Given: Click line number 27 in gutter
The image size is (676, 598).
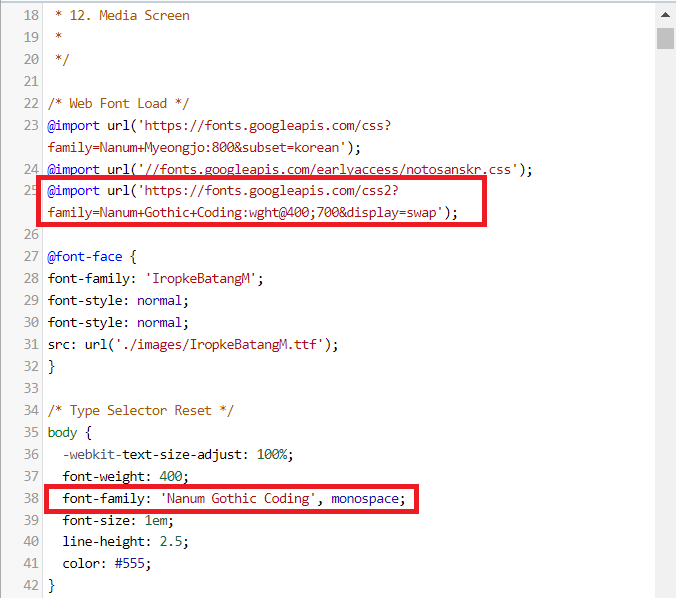Looking at the screenshot, I should tap(31, 257).
